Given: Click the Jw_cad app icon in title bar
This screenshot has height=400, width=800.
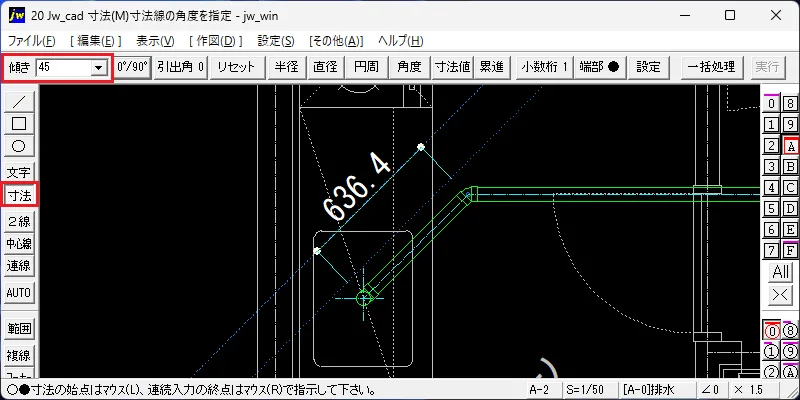Looking at the screenshot, I should pos(17,15).
